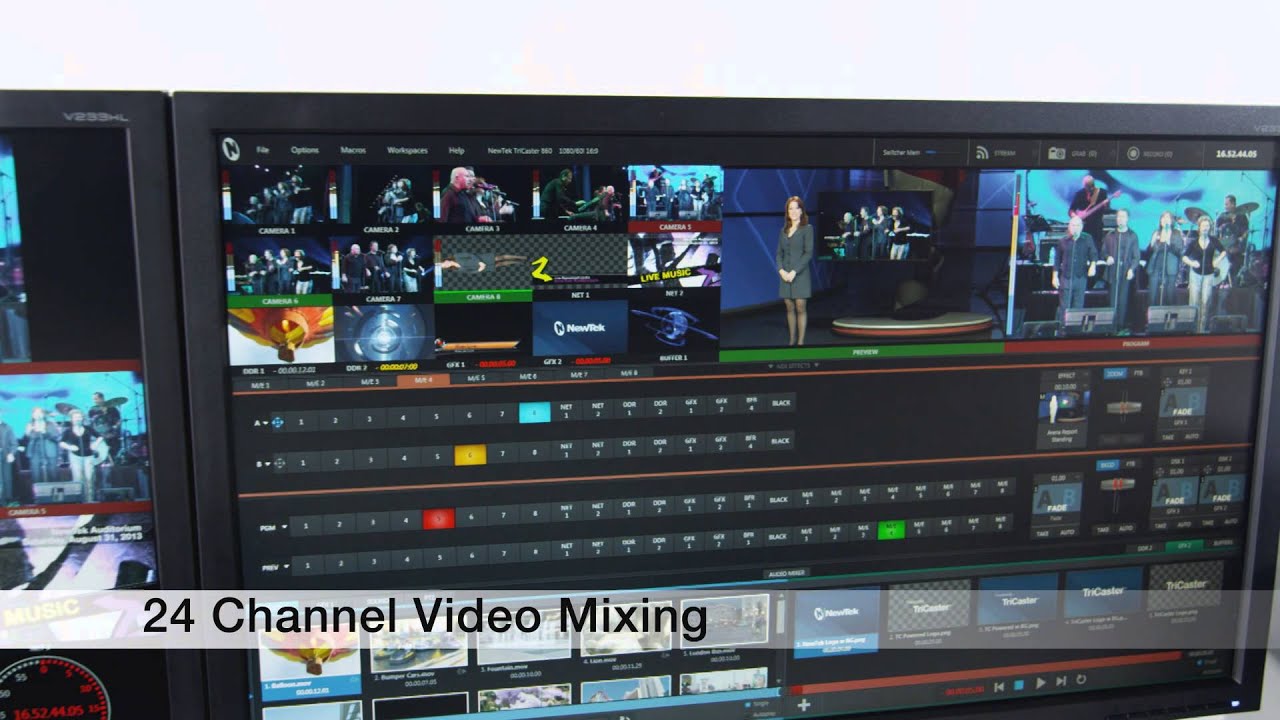
Task: Open the PREV row dropdown arrow
Action: 286,567
